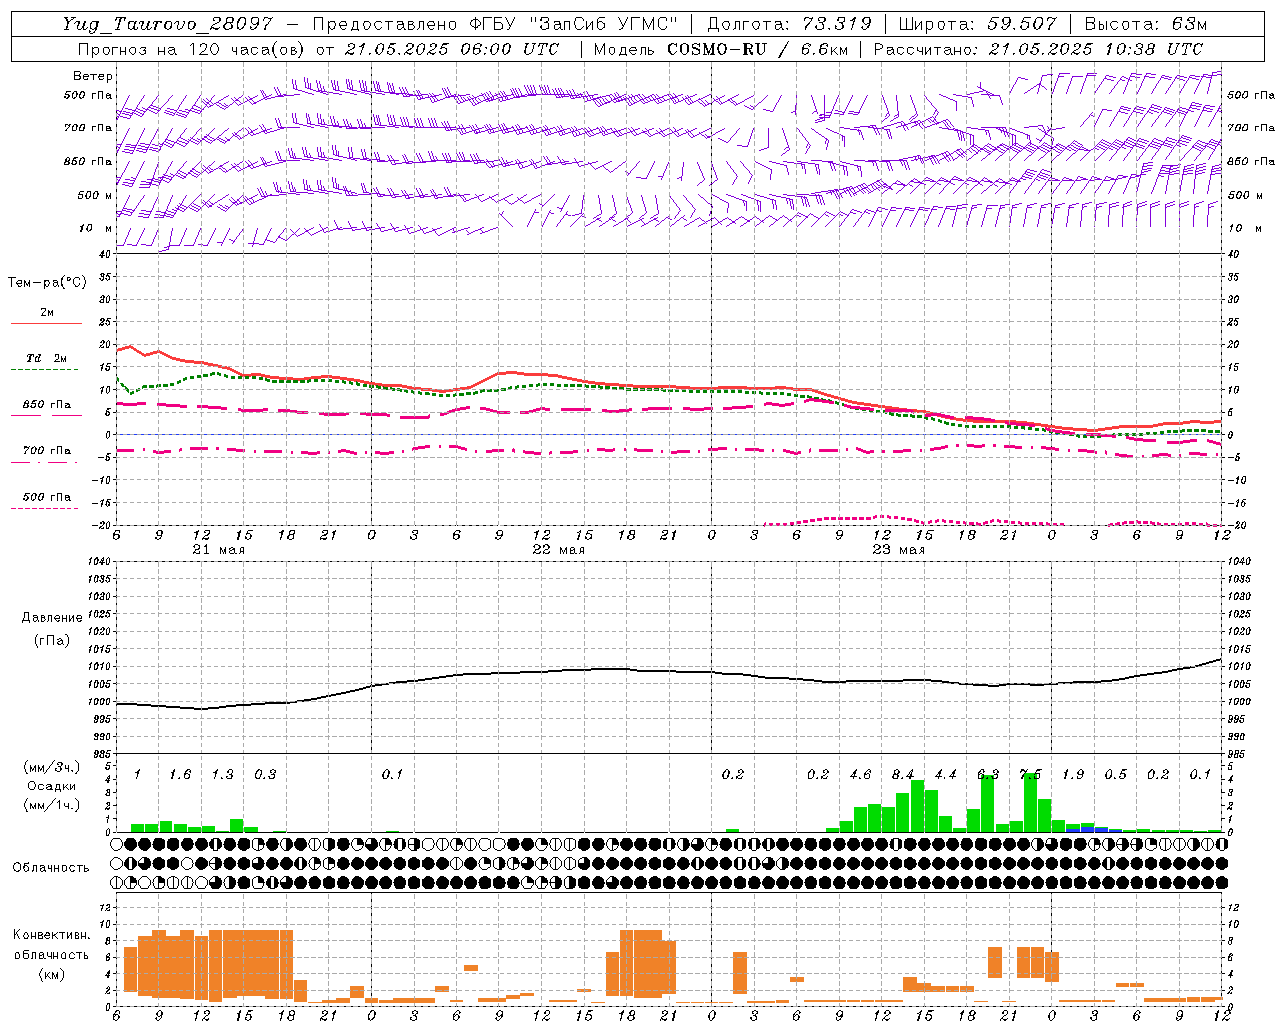The height and width of the screenshot is (1024, 1280).
Task: Select the 'Предоставлено ФГБУ "ЗапСиб УГМС"' provider text
Action: [496, 24]
